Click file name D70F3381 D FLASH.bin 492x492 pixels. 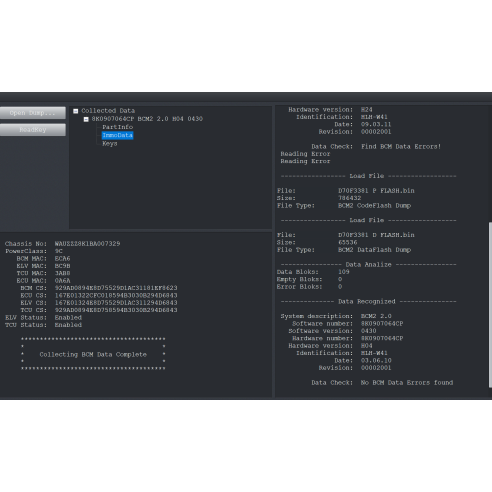[376, 235]
